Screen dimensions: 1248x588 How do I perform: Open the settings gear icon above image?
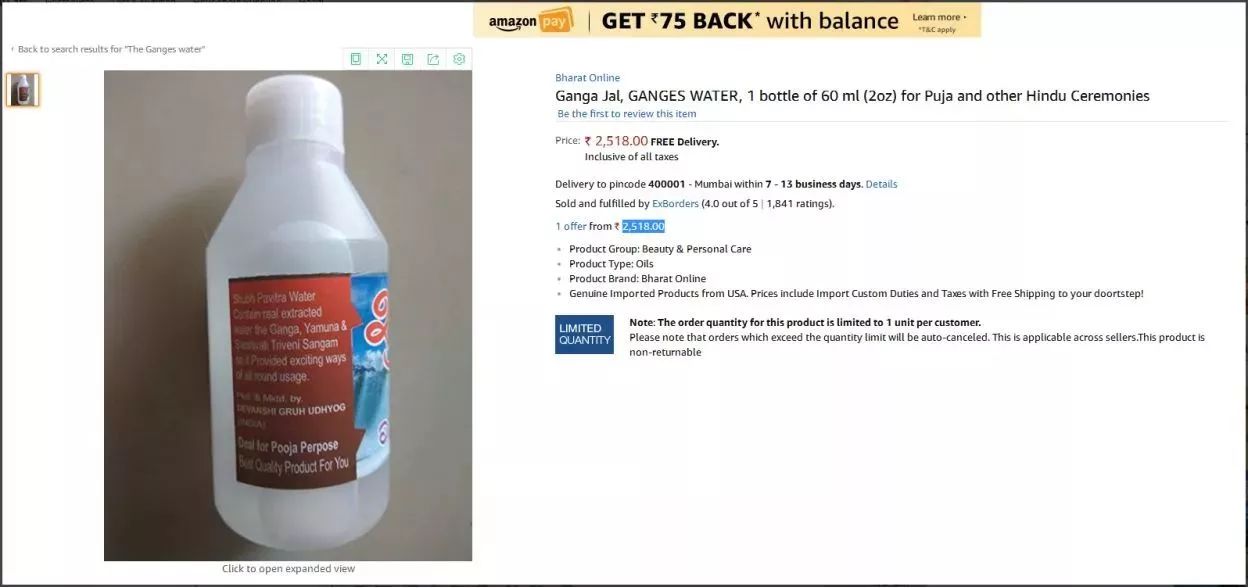[x=459, y=59]
